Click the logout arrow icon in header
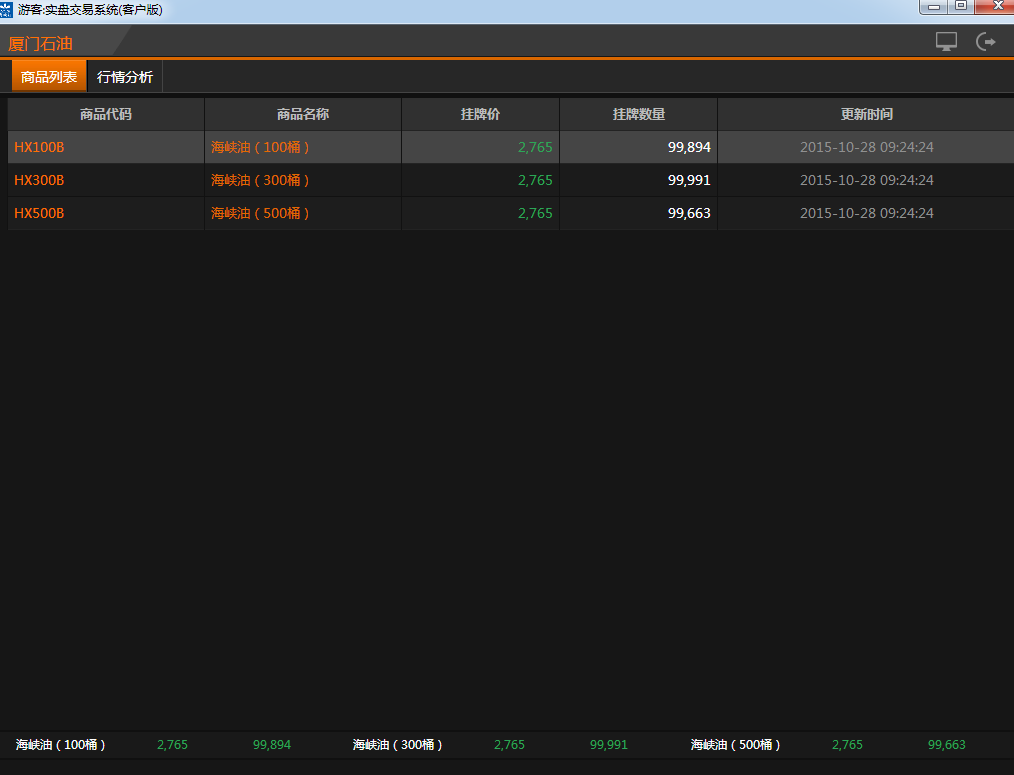 tap(987, 42)
